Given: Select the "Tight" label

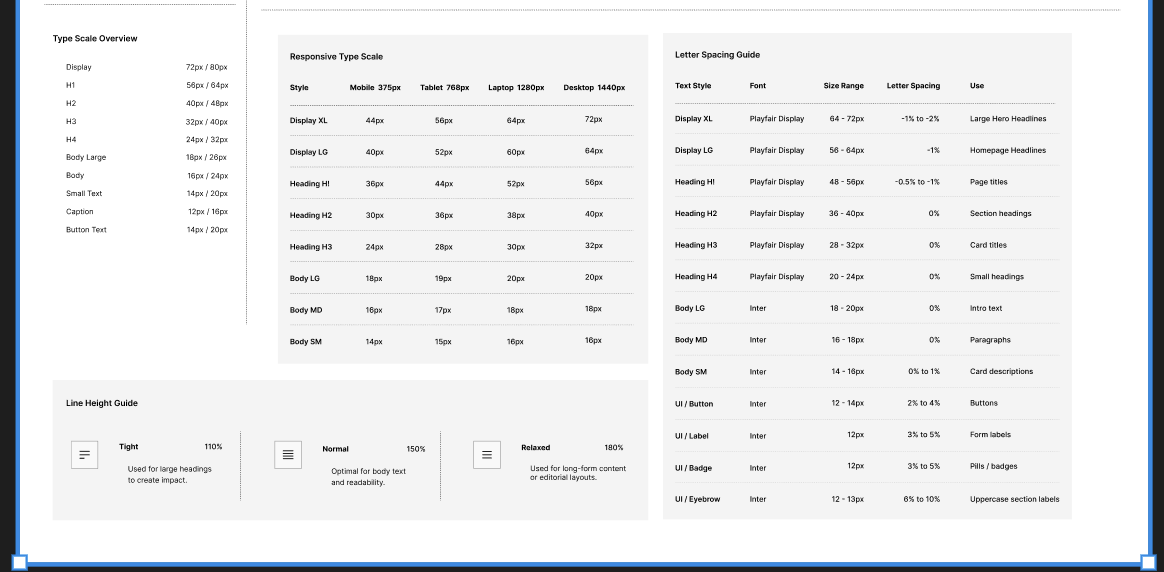Looking at the screenshot, I should coord(128,447).
